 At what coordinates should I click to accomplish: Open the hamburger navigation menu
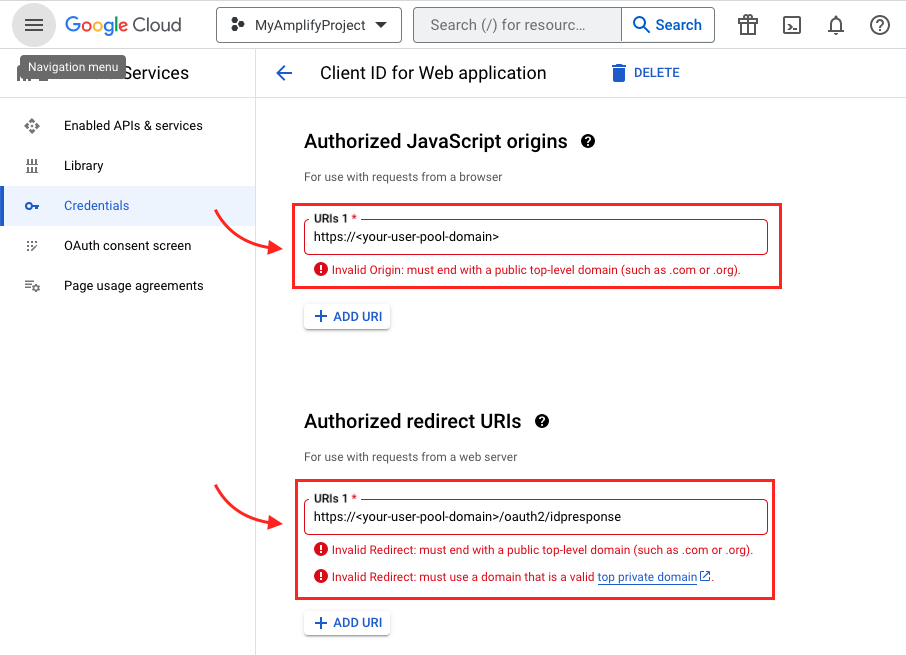point(34,25)
